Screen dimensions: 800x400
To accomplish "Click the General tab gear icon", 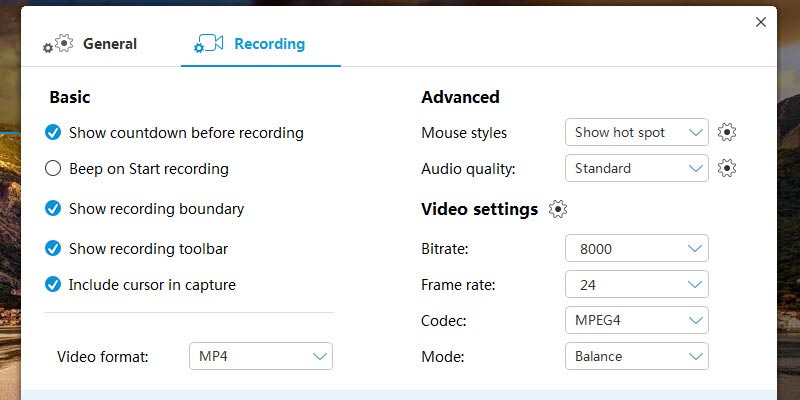I will (59, 44).
